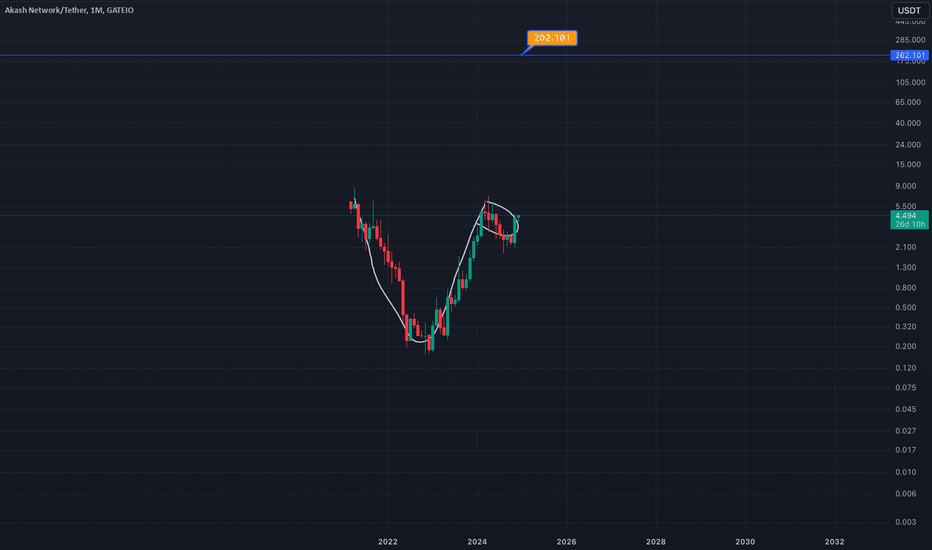This screenshot has height=550, width=932.
Task: Click the 2.100 price axis label
Action: (906, 247)
